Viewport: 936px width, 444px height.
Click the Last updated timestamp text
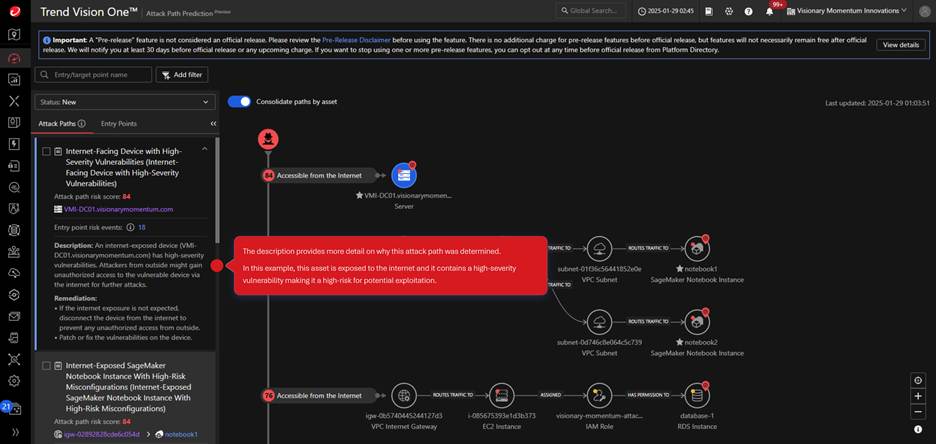tap(877, 103)
